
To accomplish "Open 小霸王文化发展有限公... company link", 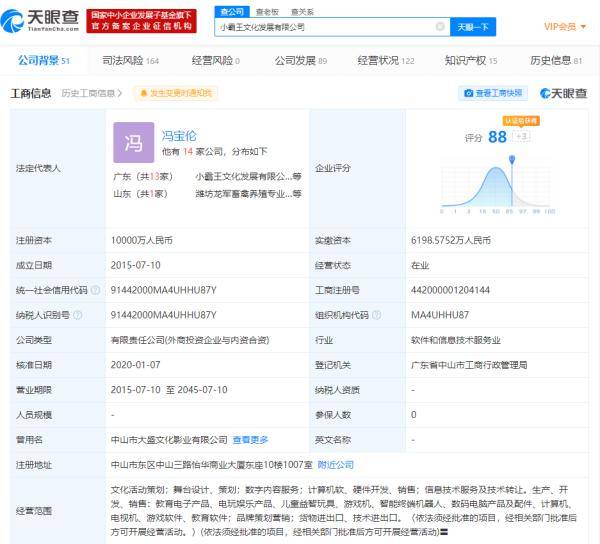I will (248, 176).
